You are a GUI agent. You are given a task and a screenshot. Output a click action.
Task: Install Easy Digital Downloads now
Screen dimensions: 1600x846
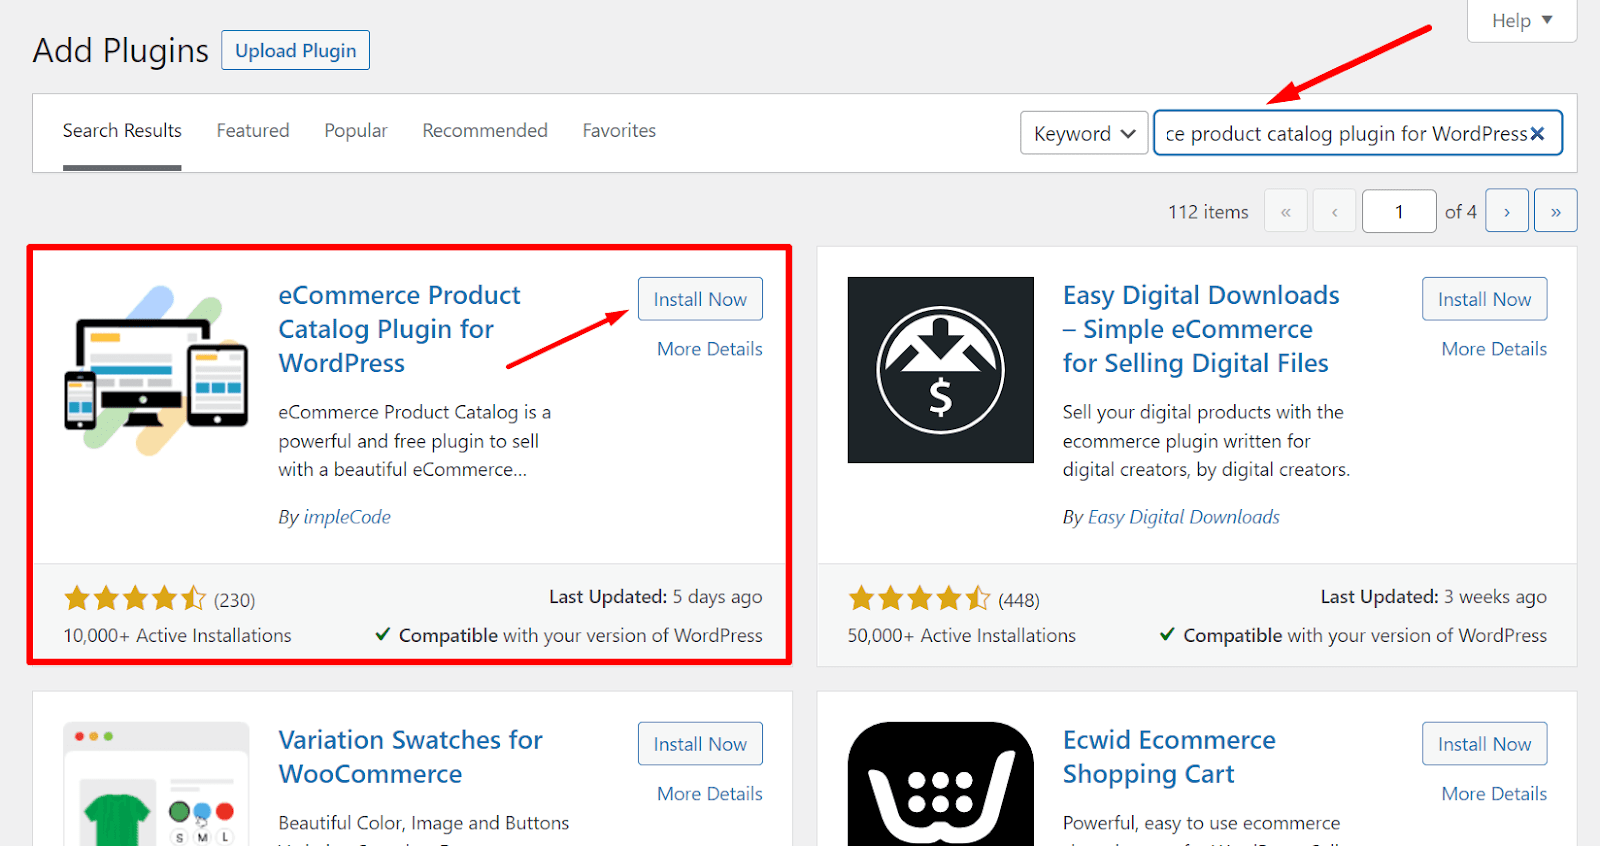(x=1484, y=299)
